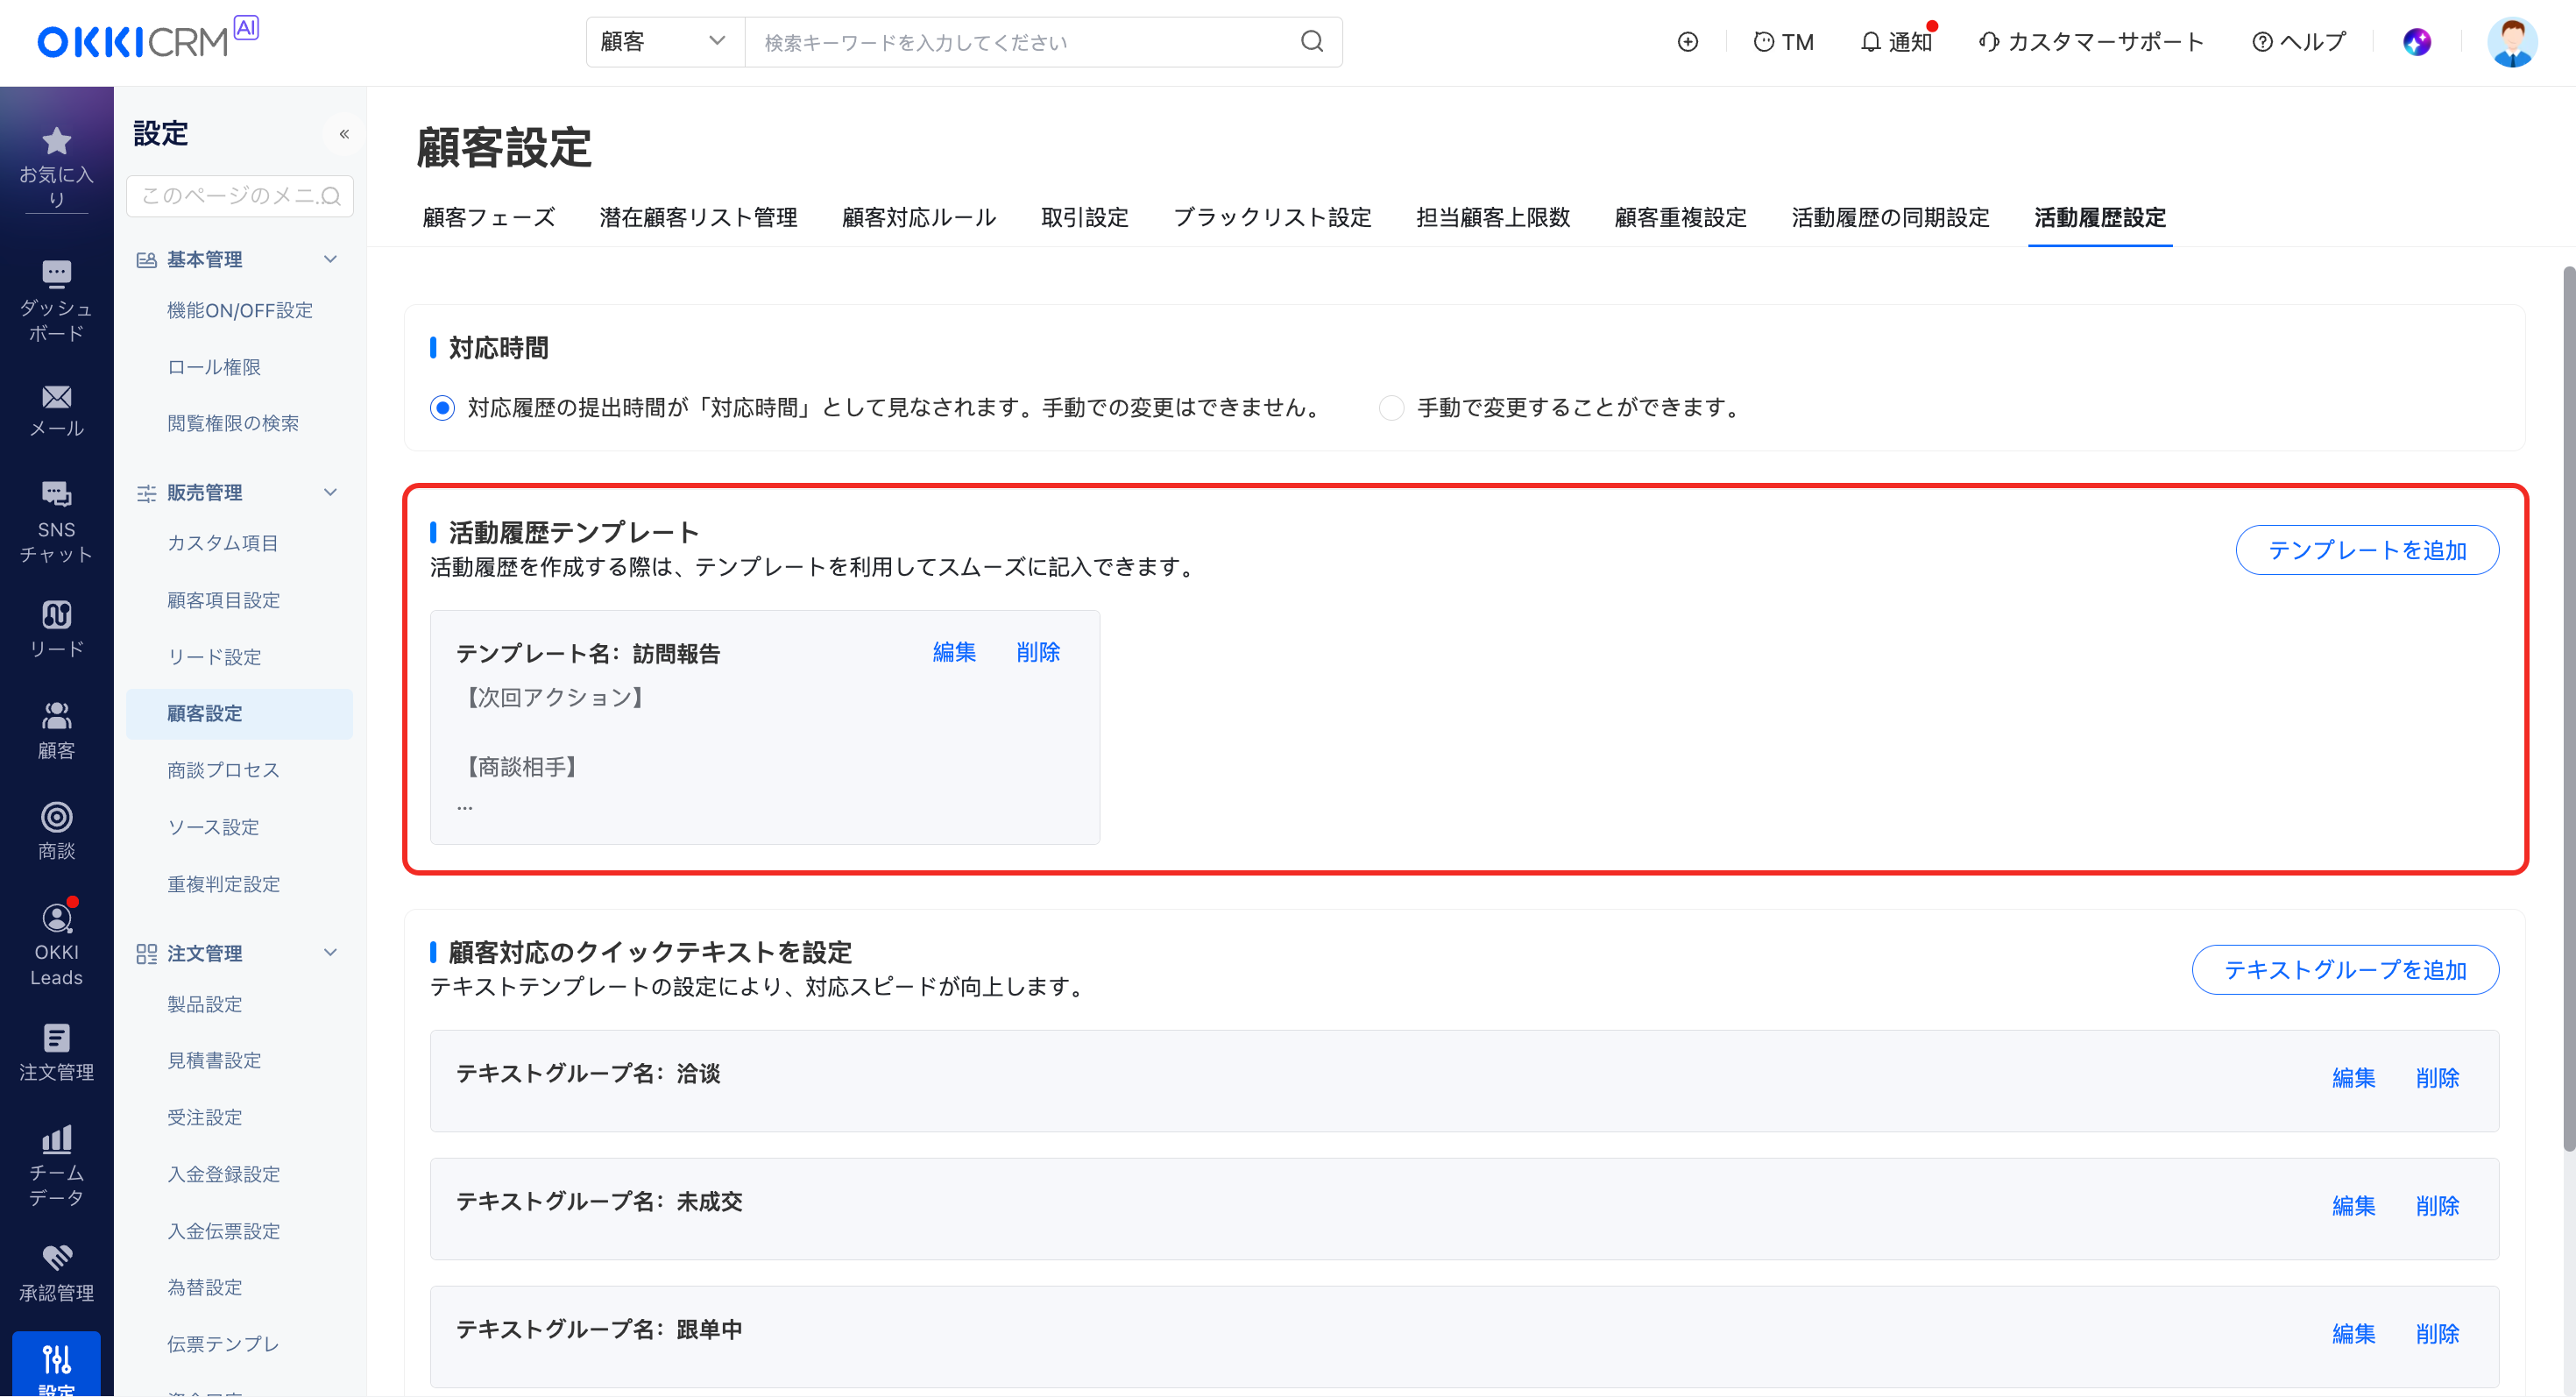This screenshot has width=2576, height=1397.
Task: Select radio 対応履歴の提出時間が「対応時間」として見なされます
Action: (x=442, y=408)
